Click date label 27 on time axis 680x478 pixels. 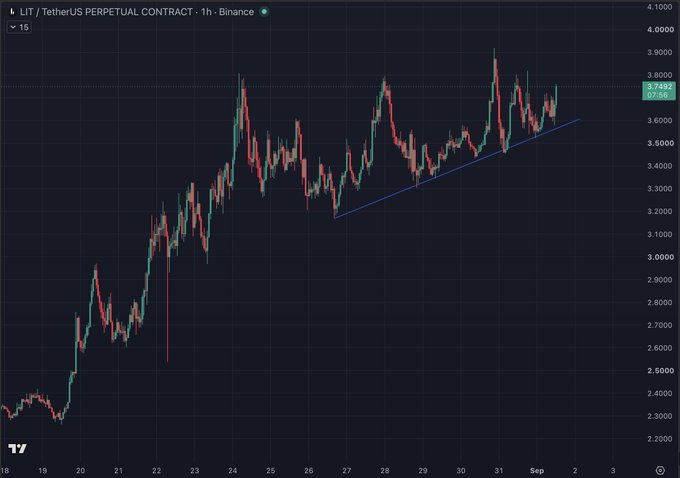[347, 471]
